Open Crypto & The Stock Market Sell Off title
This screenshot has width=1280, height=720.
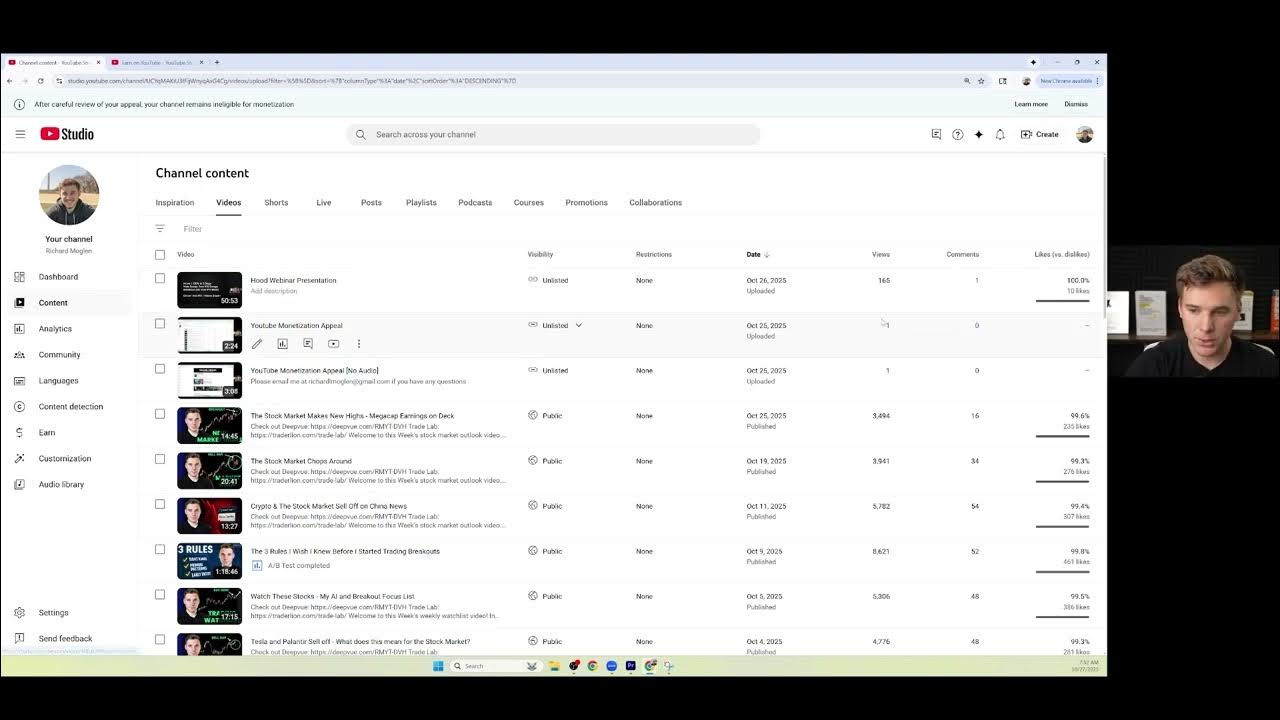tap(328, 507)
